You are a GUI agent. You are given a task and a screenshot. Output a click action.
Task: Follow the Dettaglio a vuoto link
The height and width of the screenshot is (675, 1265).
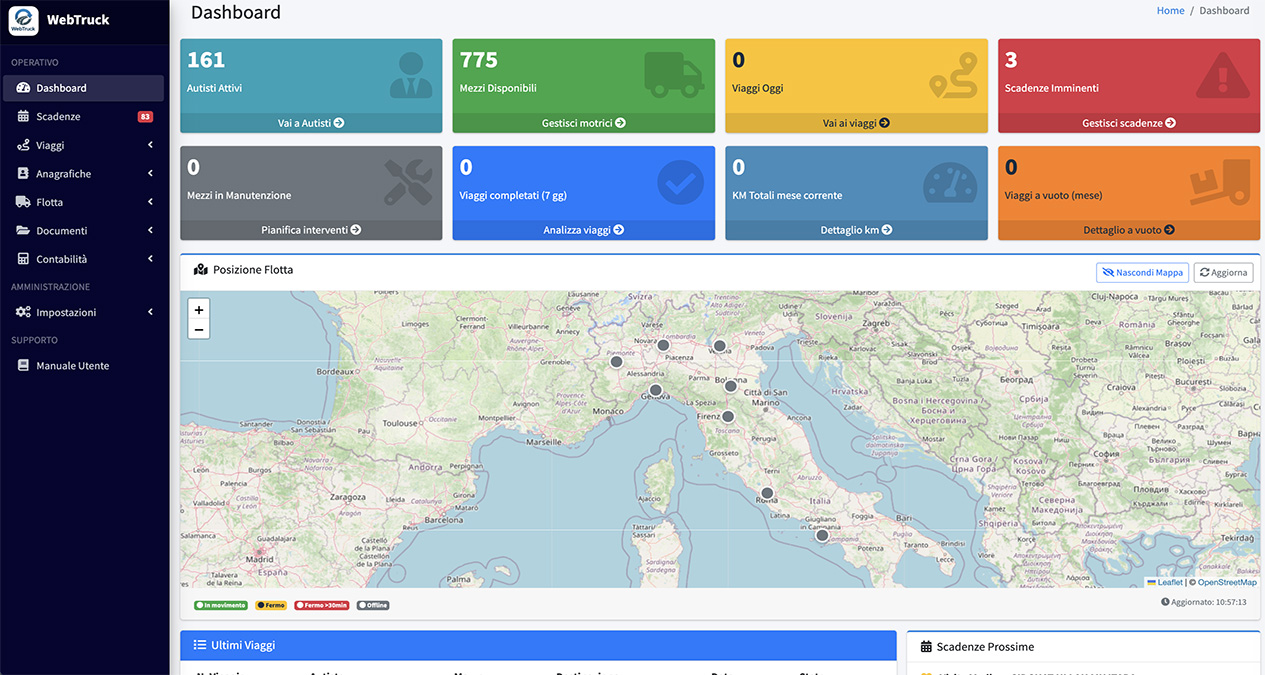[x=1129, y=230]
